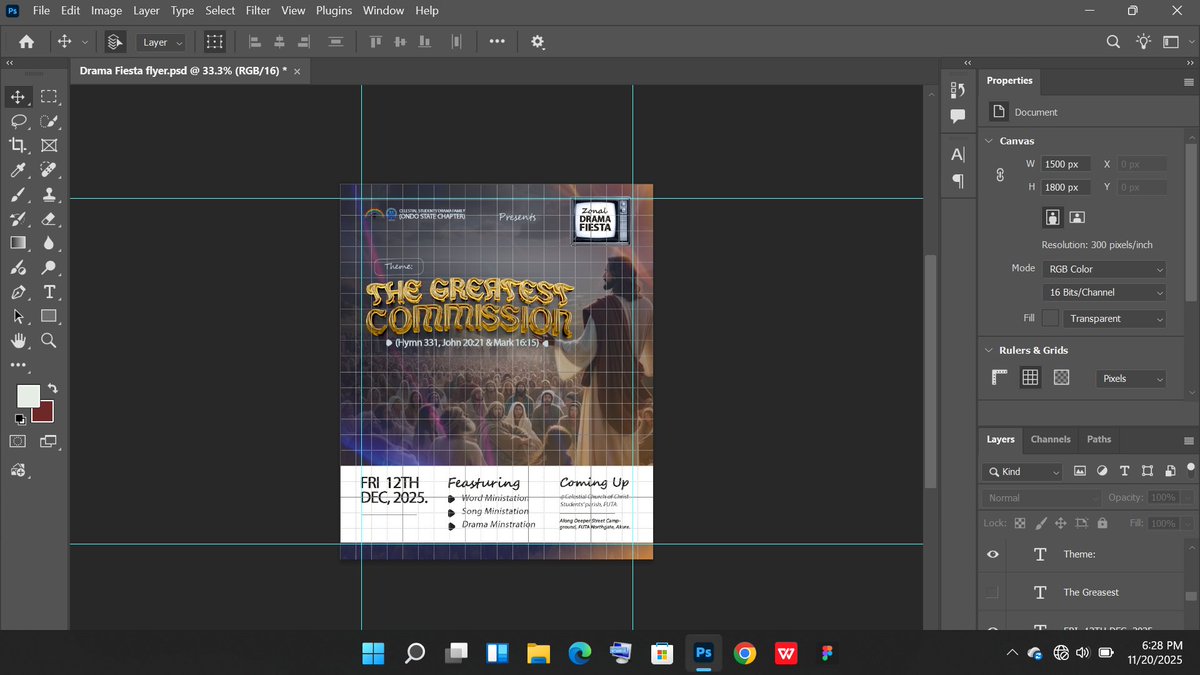Screen dimensions: 1200x675
Task: Choose the portrait canvas orientation icon
Action: pyautogui.click(x=1051, y=217)
